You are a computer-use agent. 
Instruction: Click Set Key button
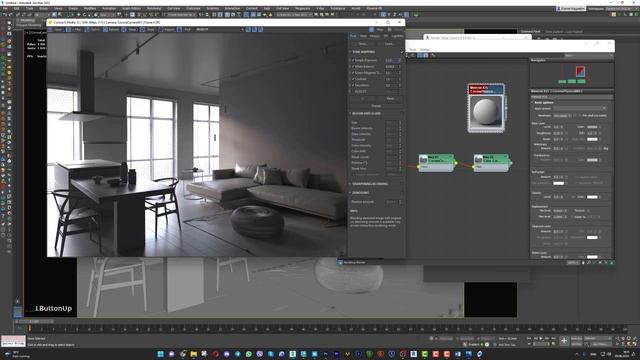576,344
